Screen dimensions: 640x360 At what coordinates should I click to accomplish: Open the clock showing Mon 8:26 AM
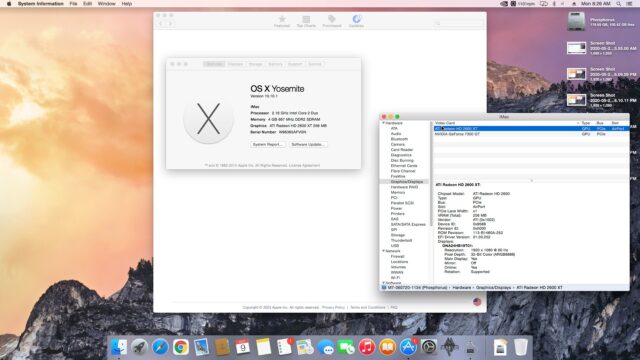click(596, 4)
